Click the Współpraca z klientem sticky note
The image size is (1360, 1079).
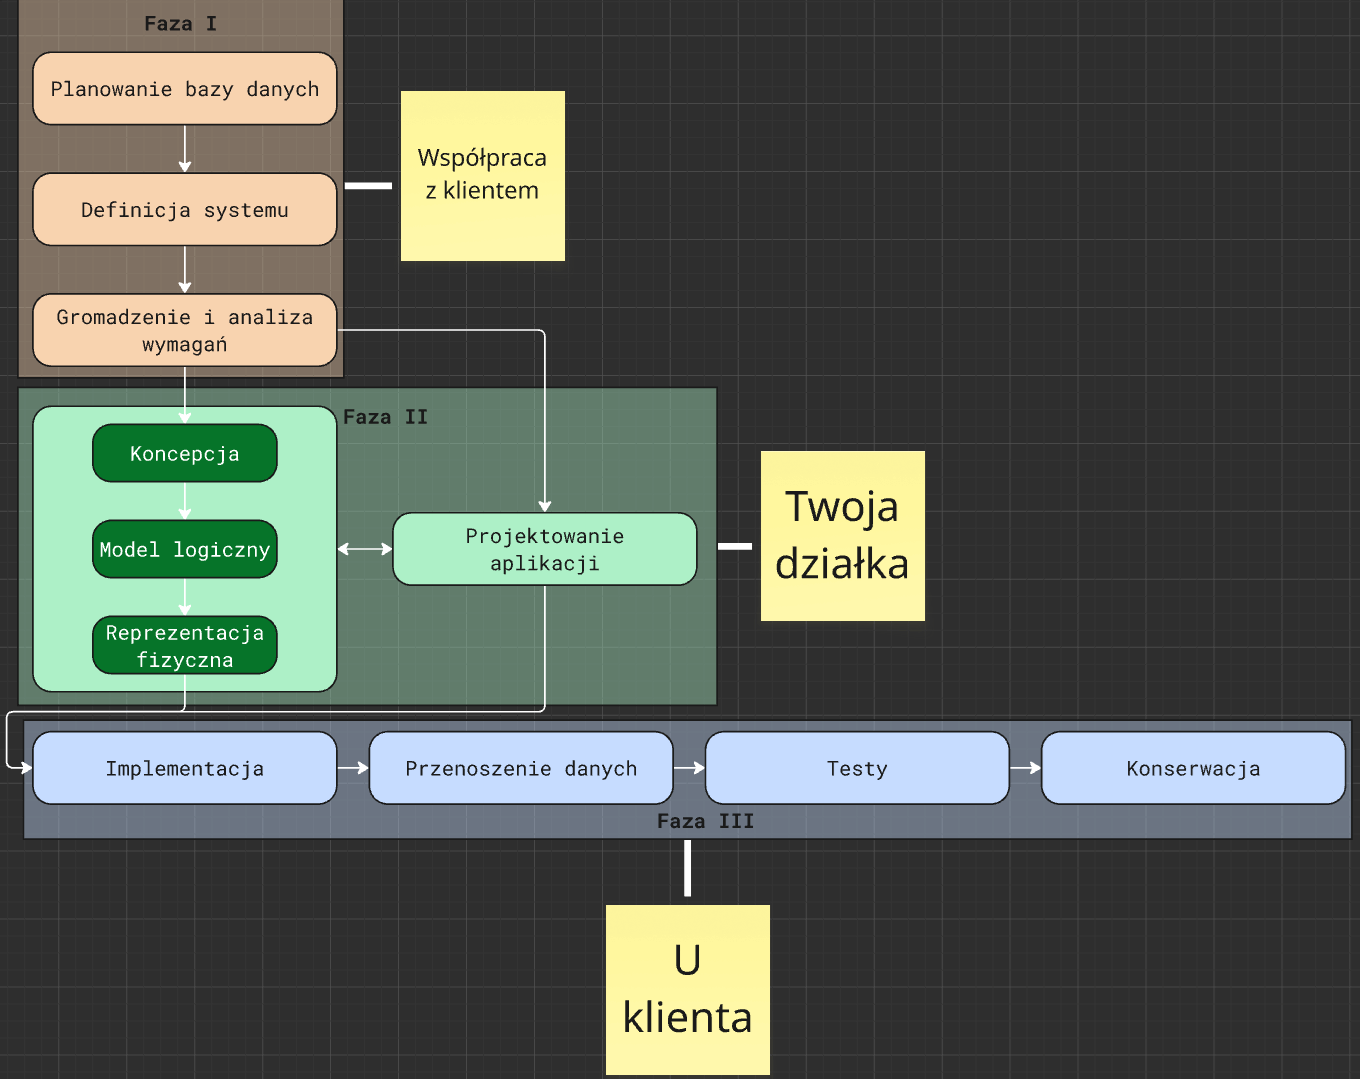pyautogui.click(x=482, y=176)
